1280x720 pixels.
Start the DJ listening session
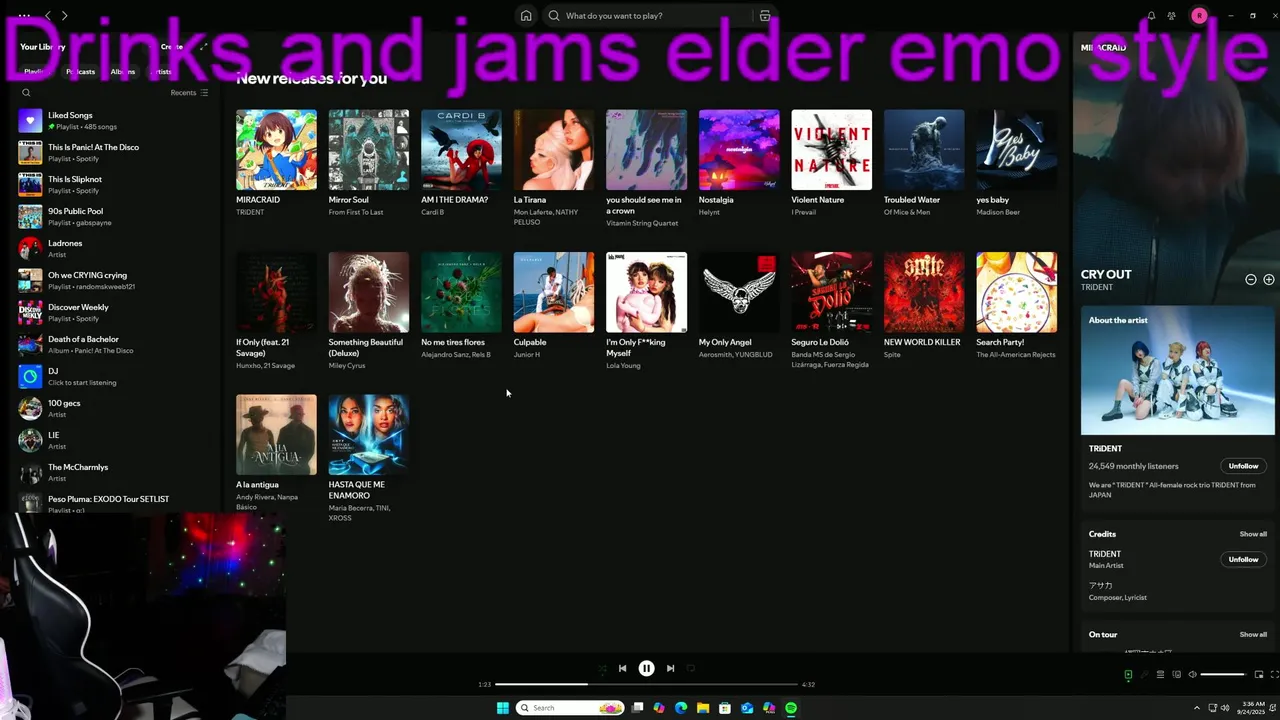[x=113, y=377]
